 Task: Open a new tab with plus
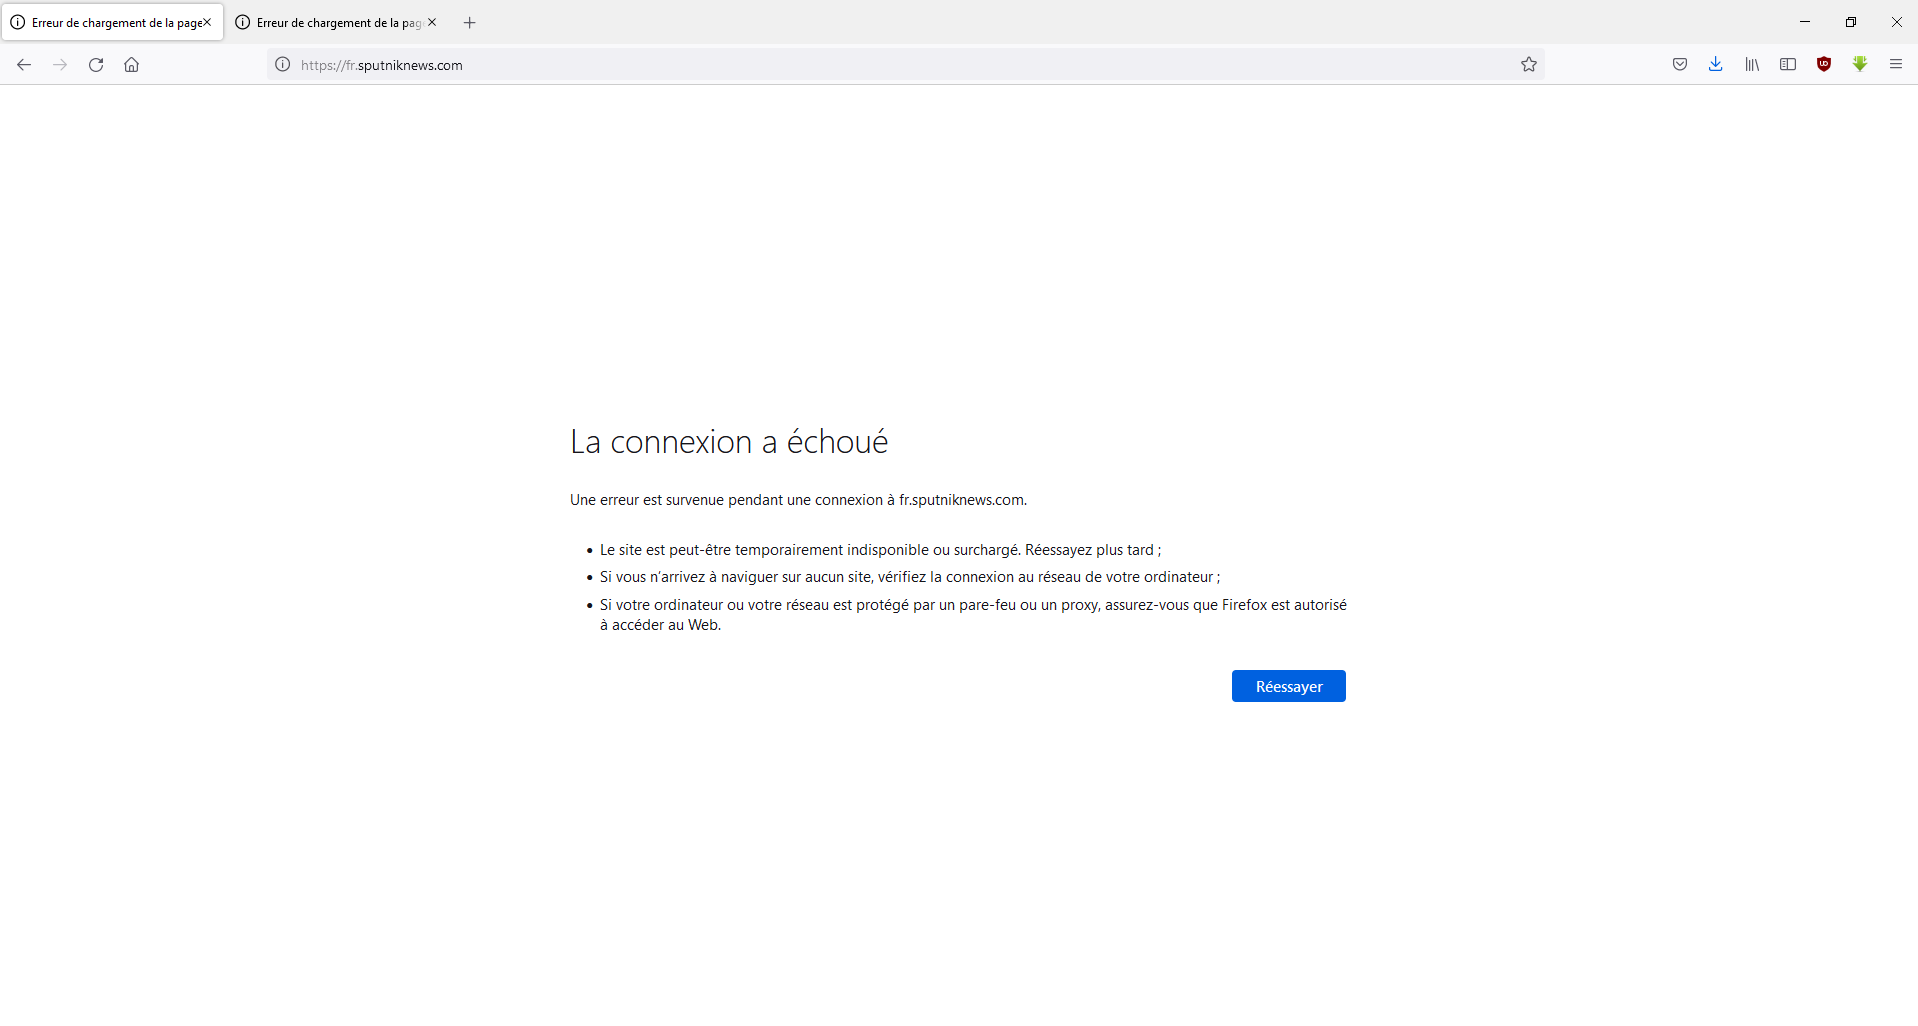(470, 22)
